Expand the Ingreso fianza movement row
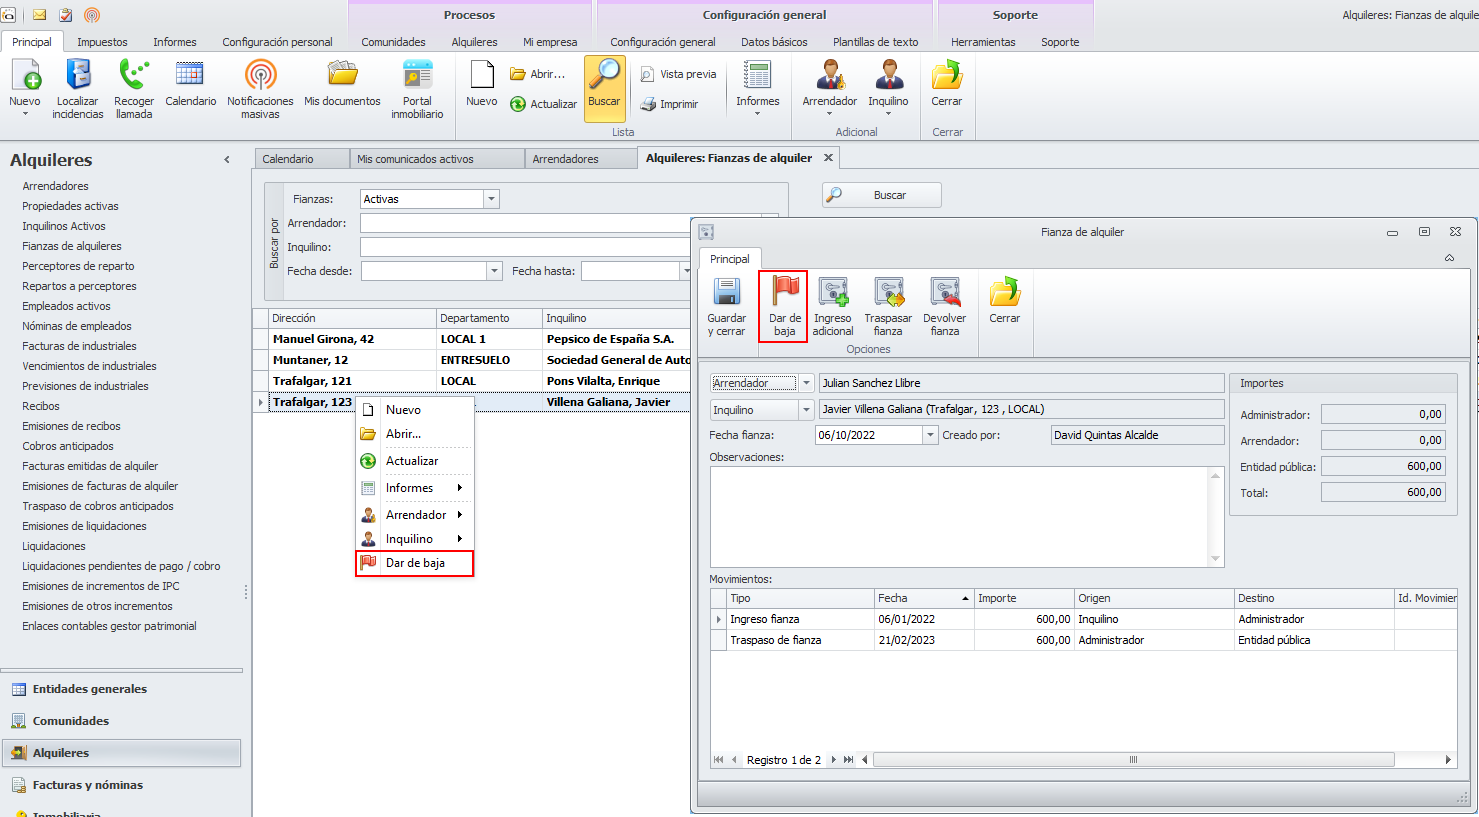Screen dimensions: 1479x817 [x=719, y=620]
